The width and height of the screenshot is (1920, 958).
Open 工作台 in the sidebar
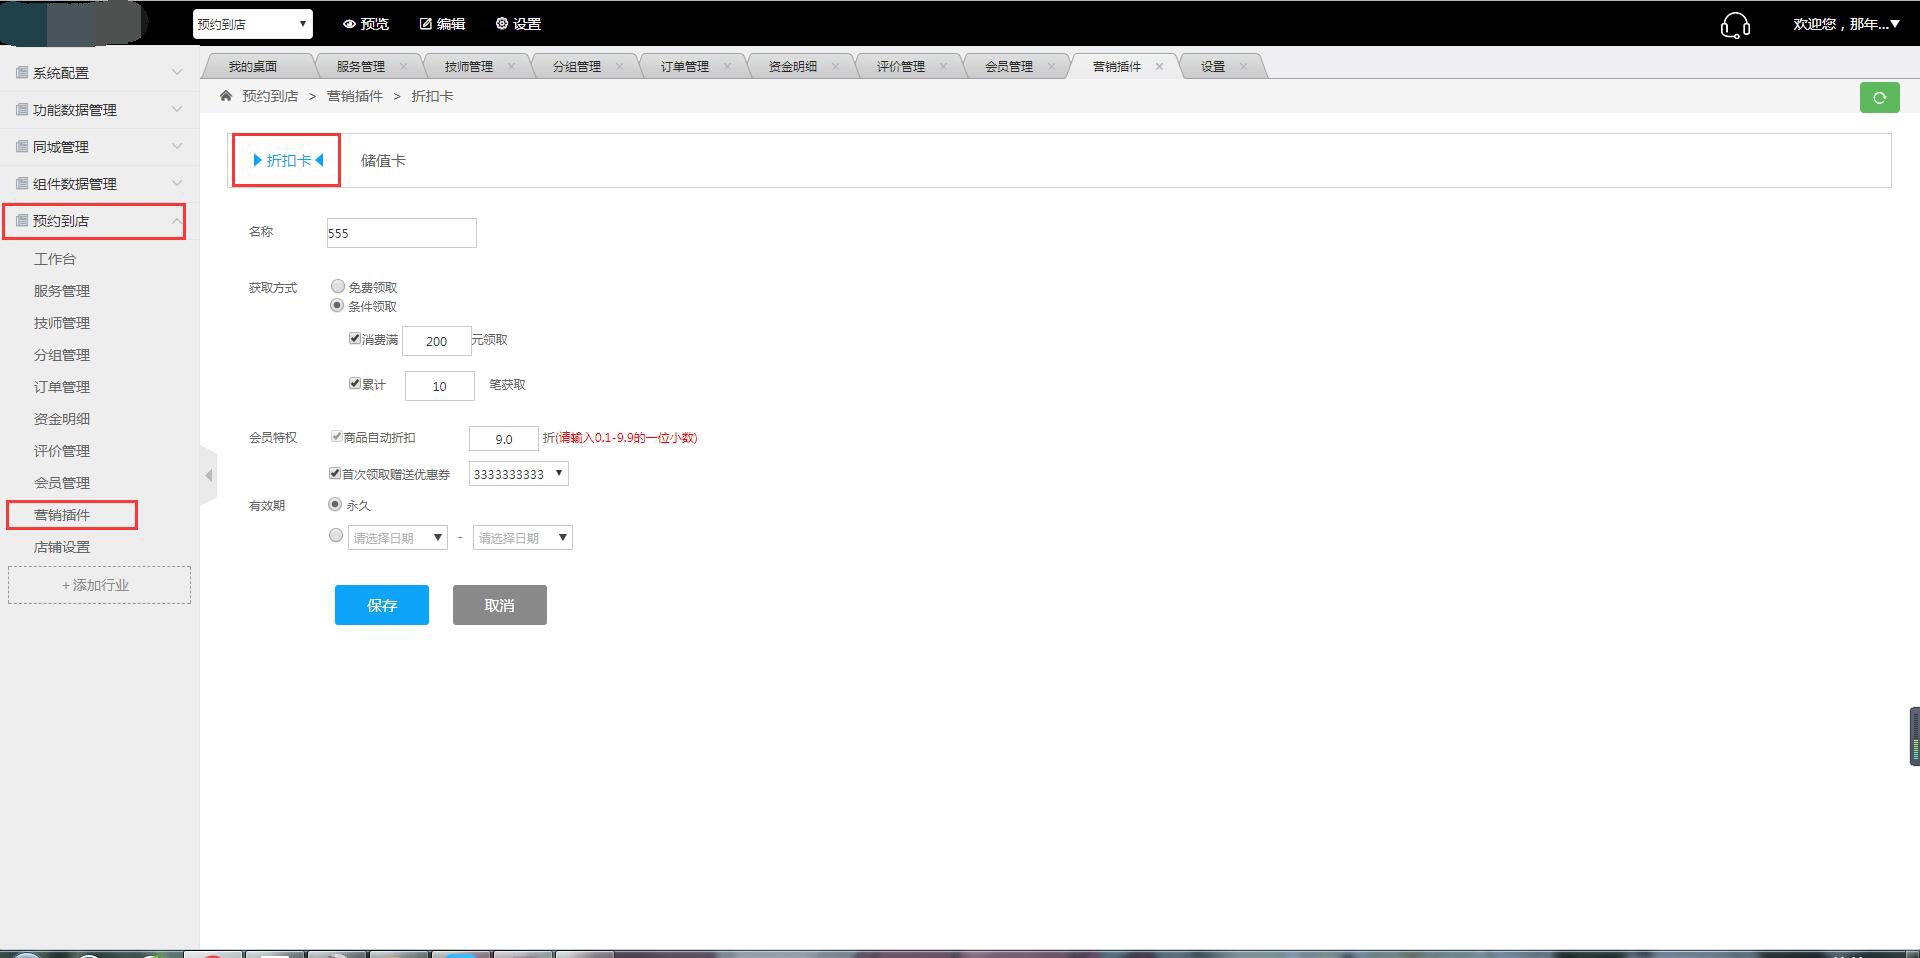pos(55,259)
